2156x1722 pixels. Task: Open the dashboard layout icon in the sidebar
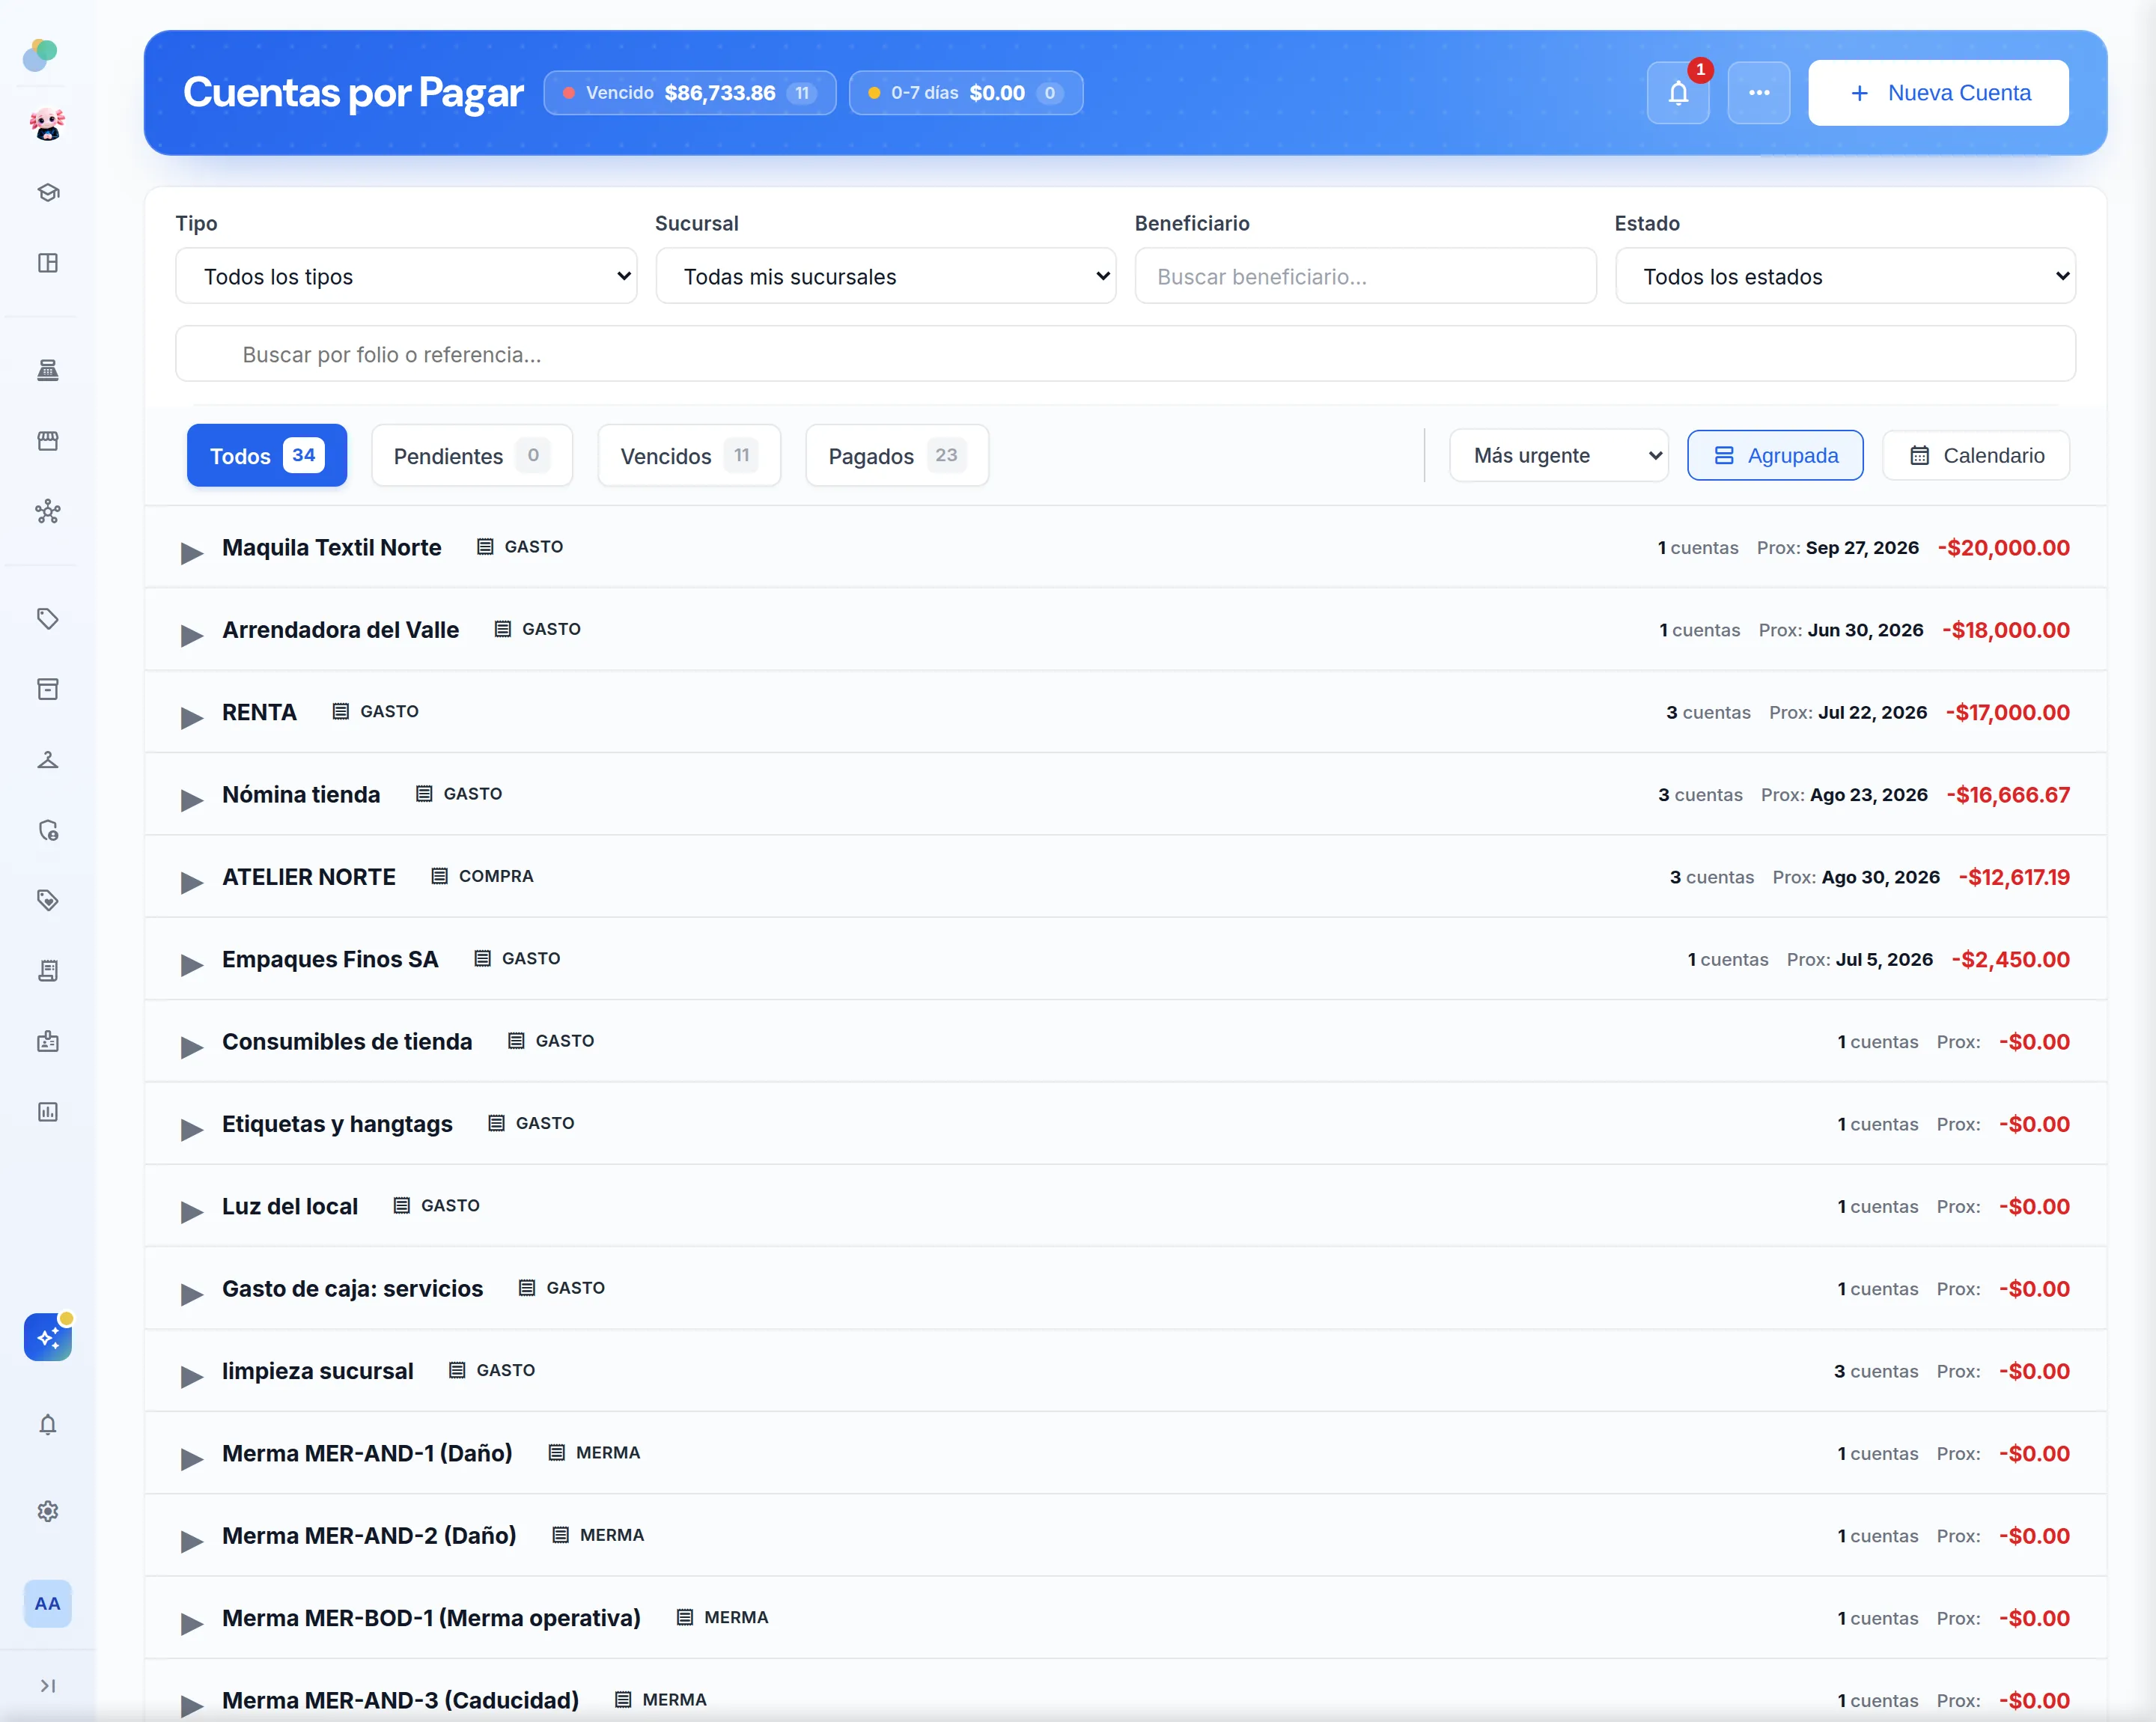(47, 263)
